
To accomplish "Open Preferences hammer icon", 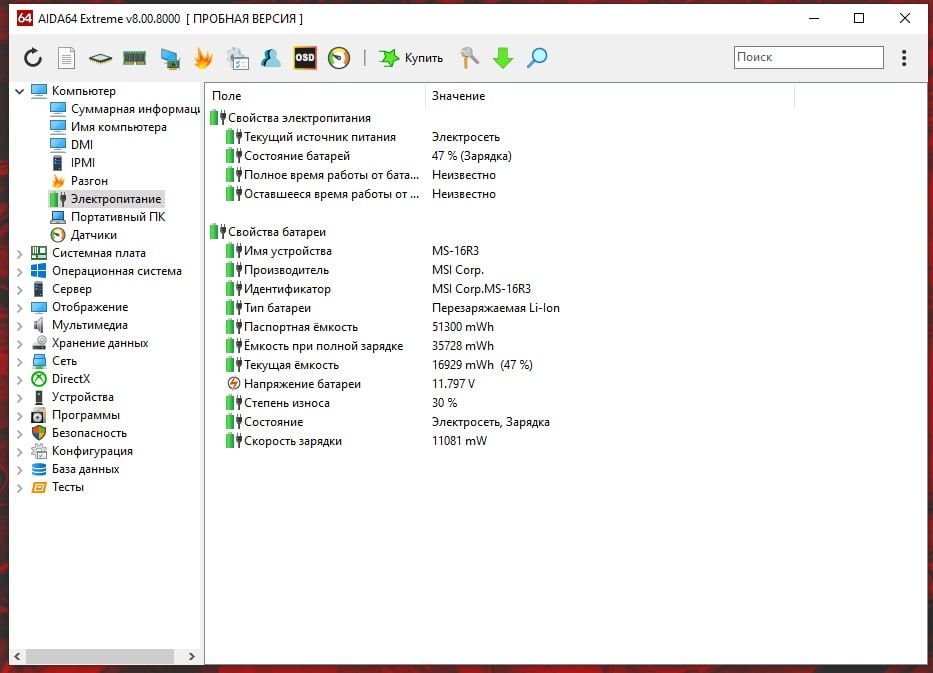I will tap(469, 58).
